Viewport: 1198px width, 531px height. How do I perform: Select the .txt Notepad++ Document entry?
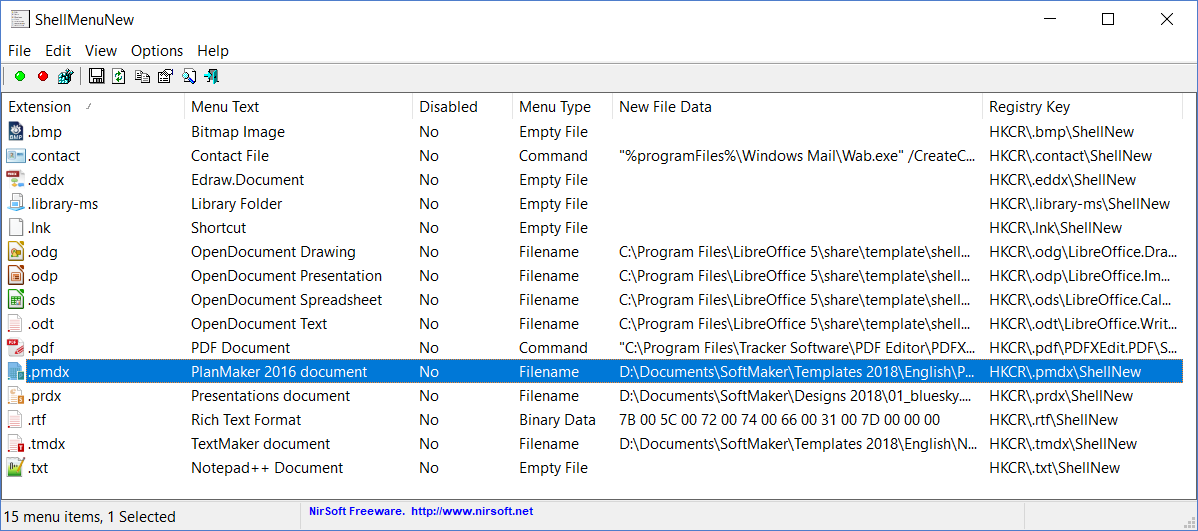[x=266, y=468]
